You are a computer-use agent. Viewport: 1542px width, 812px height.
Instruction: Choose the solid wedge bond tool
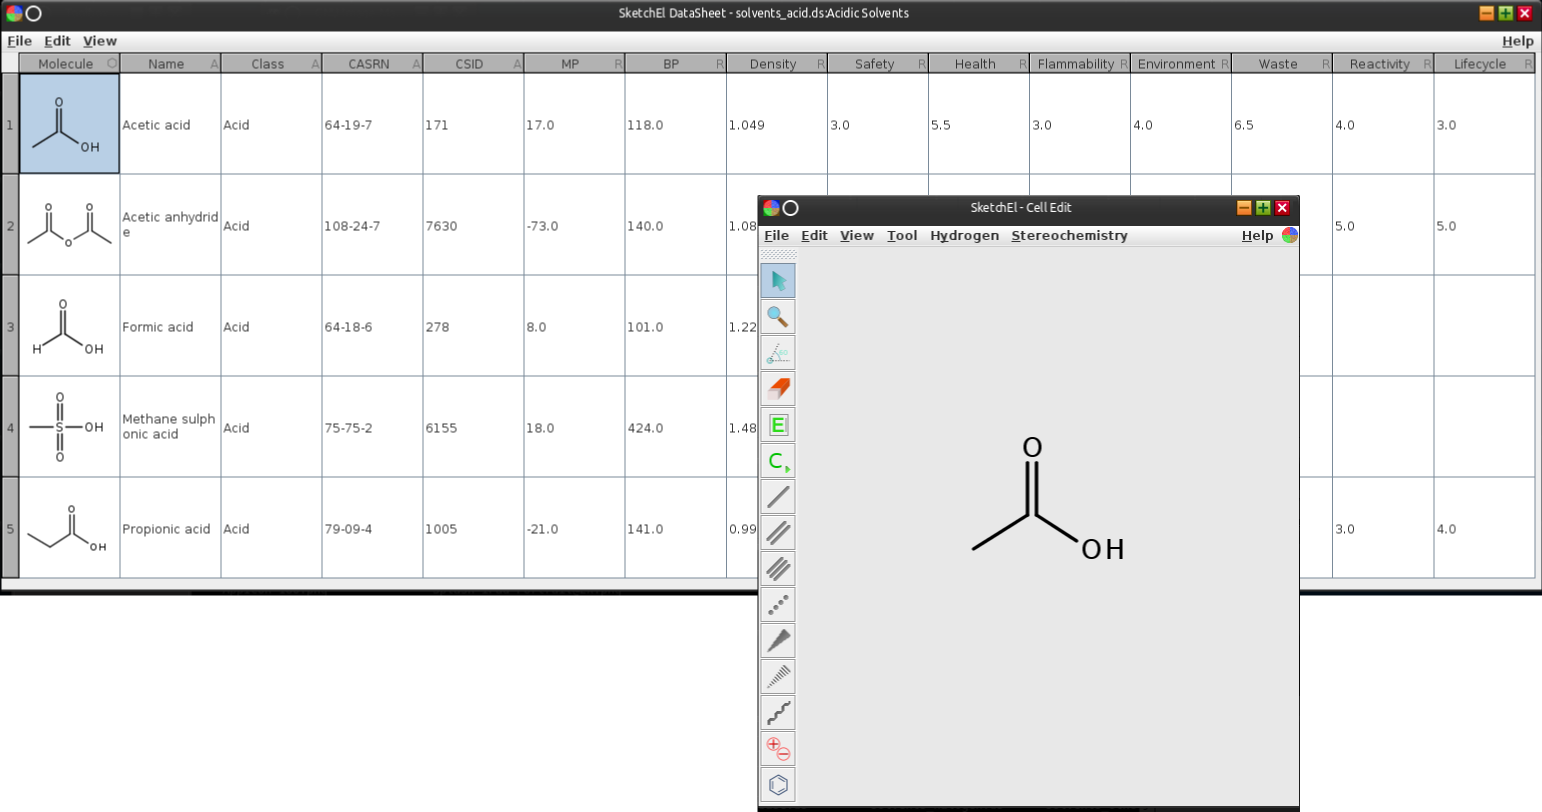click(x=778, y=641)
